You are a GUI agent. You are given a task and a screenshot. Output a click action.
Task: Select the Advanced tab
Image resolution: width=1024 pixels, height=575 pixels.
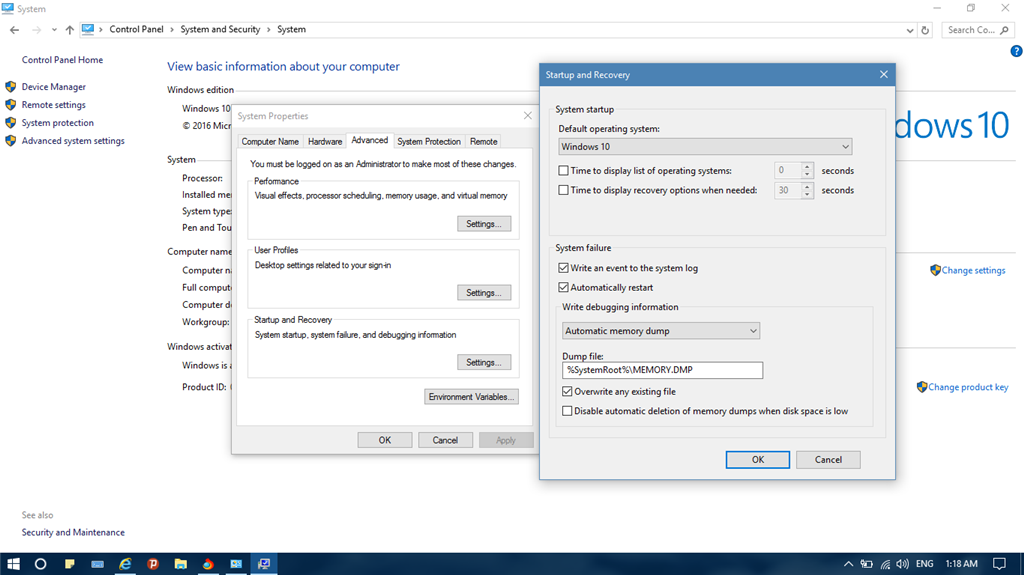tap(370, 140)
